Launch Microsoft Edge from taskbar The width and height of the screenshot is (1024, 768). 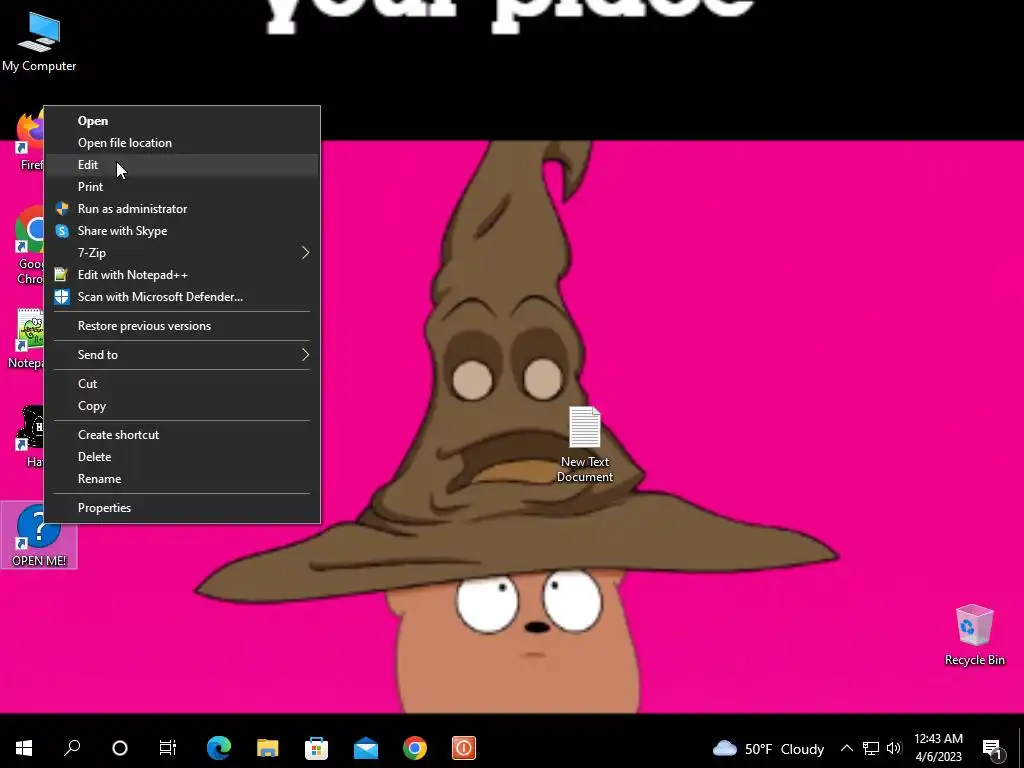[219, 748]
